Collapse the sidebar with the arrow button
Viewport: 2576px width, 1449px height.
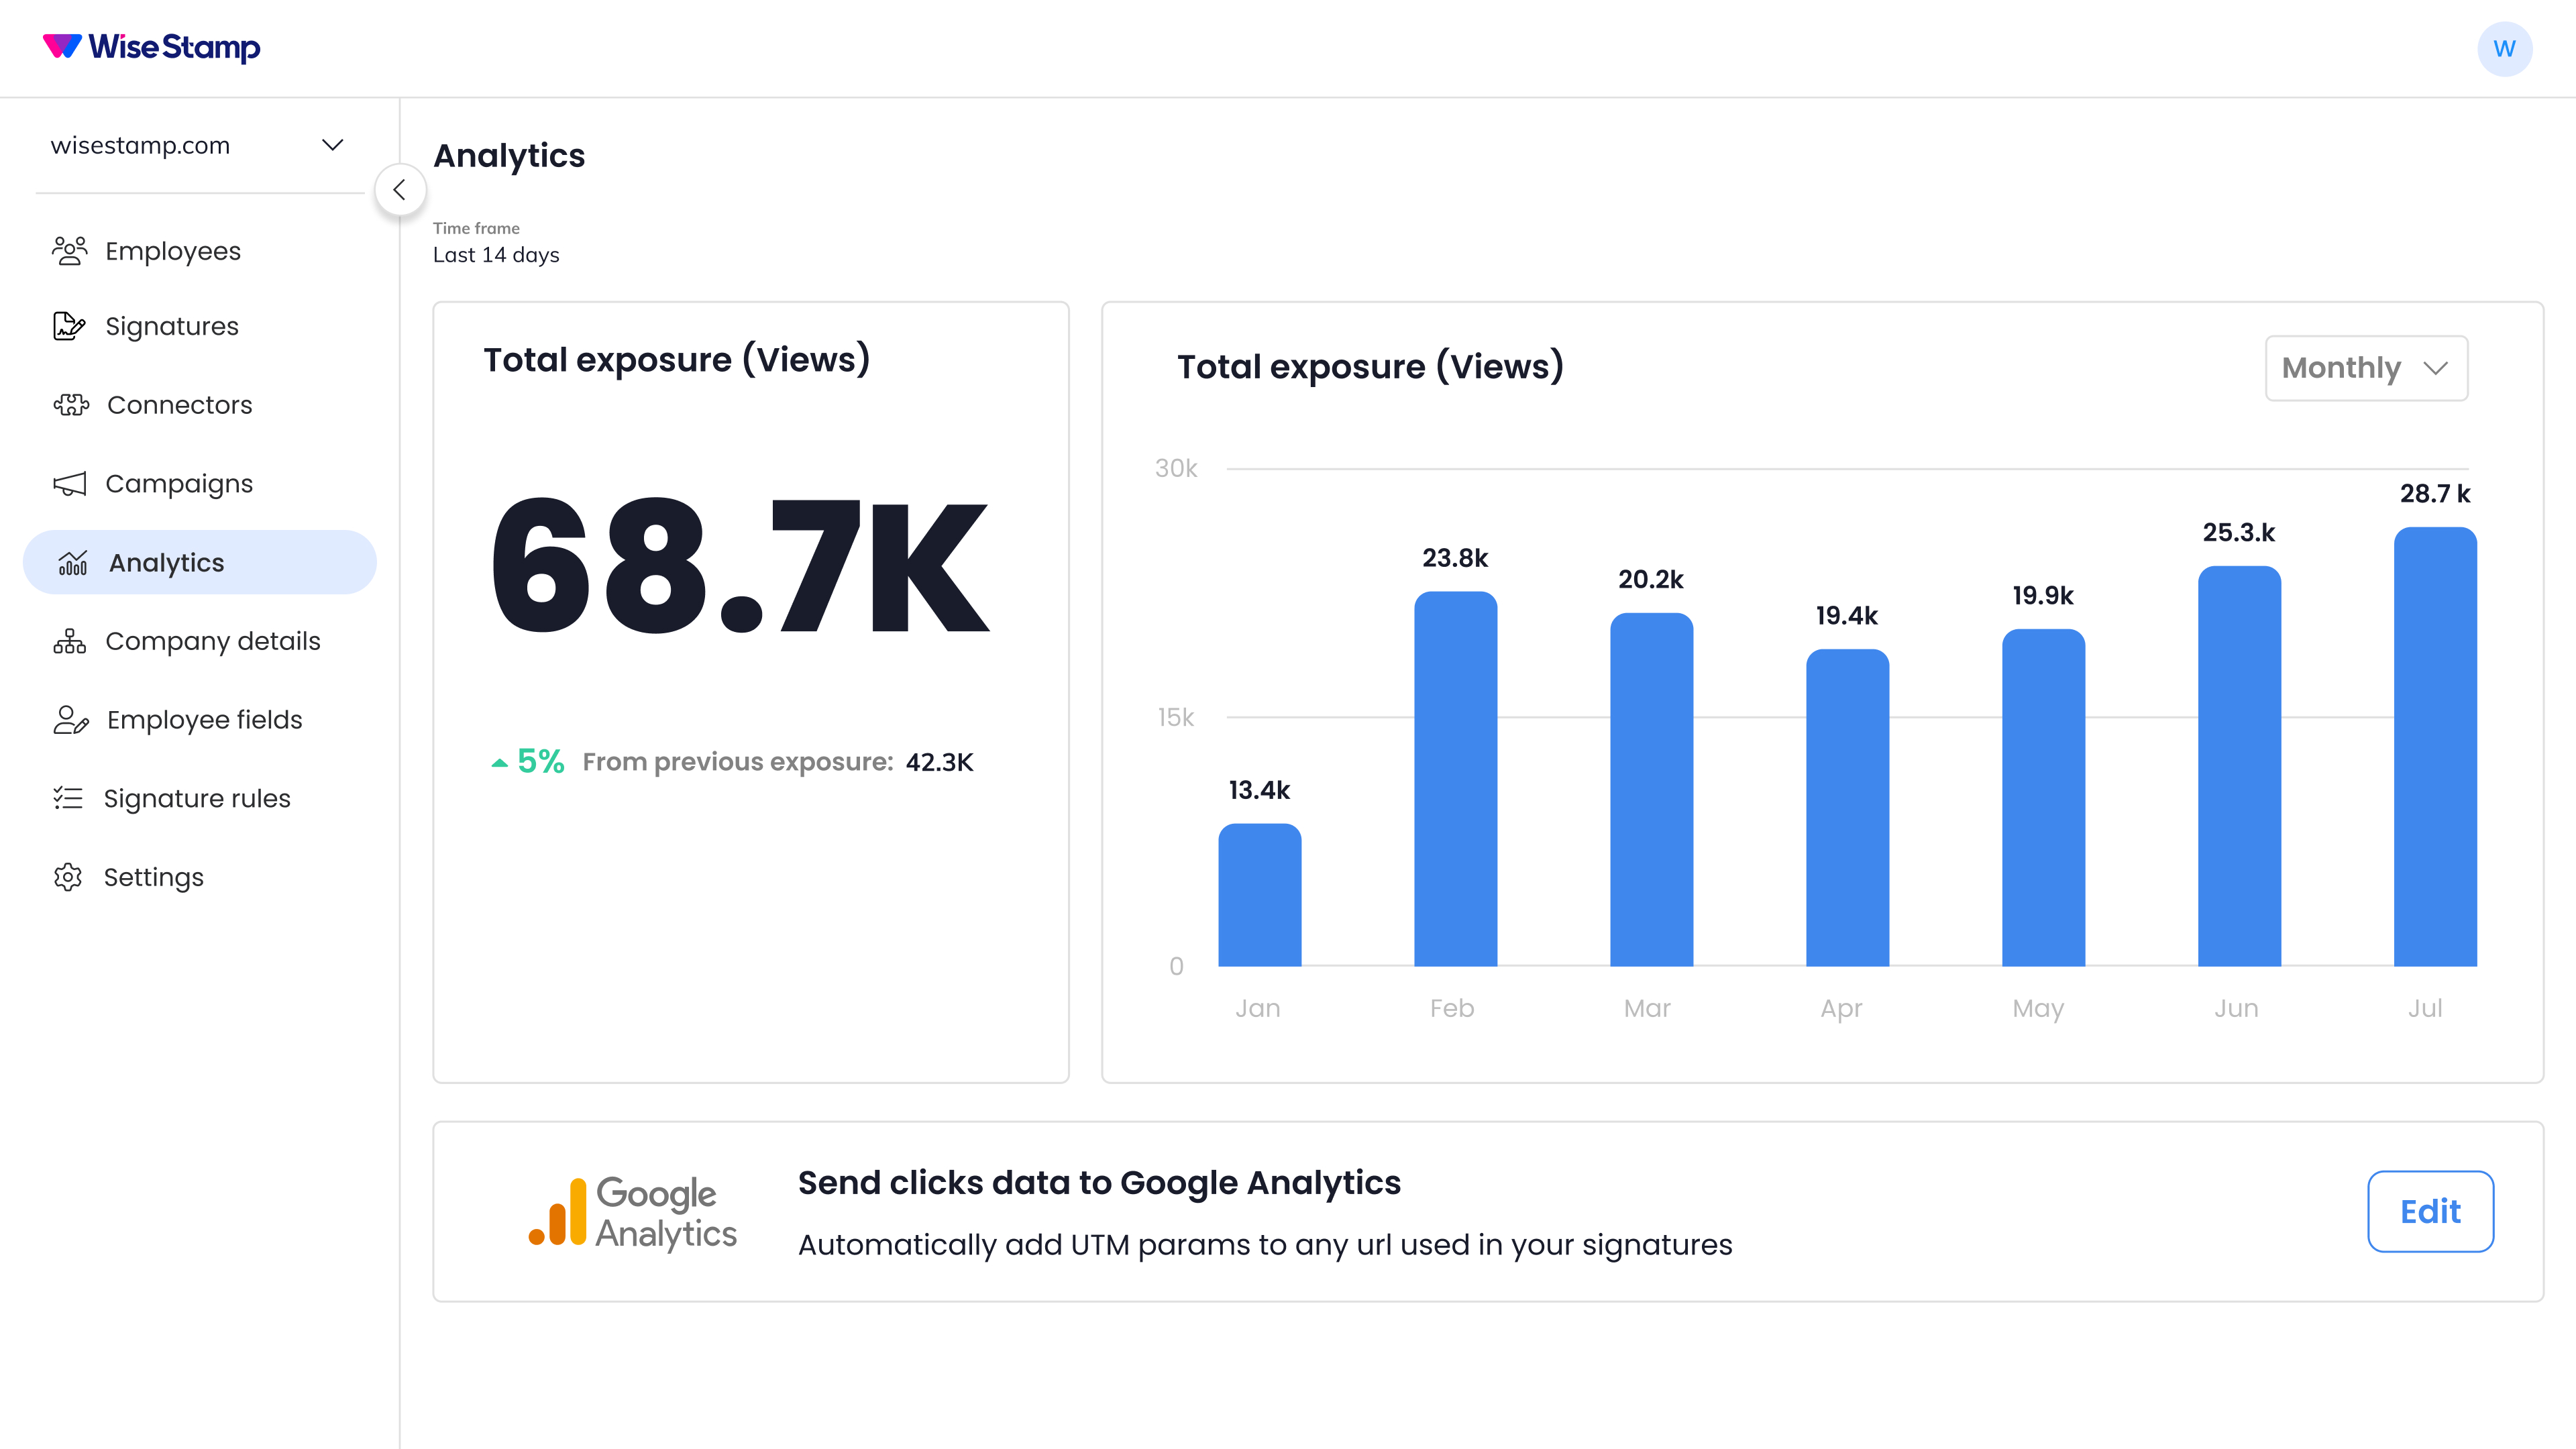pos(400,190)
